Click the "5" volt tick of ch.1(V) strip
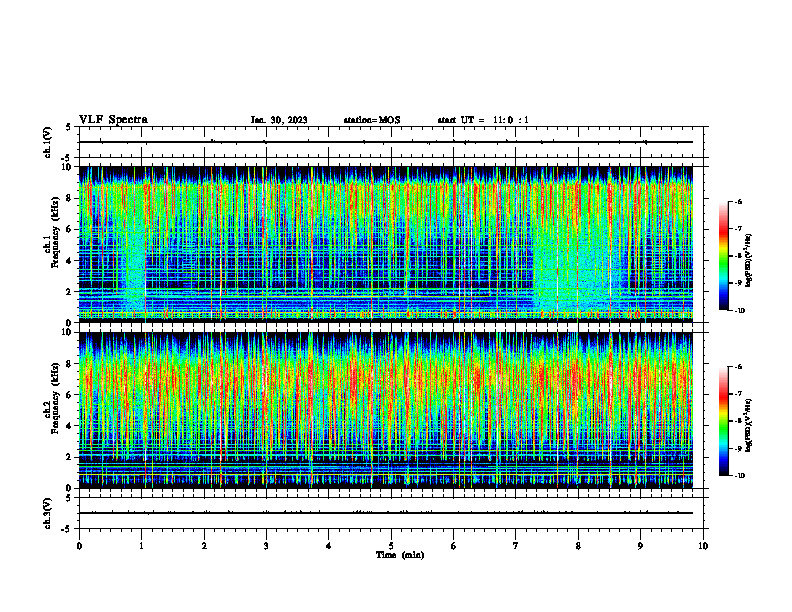Screen dimensions: 792x612 tap(69, 127)
